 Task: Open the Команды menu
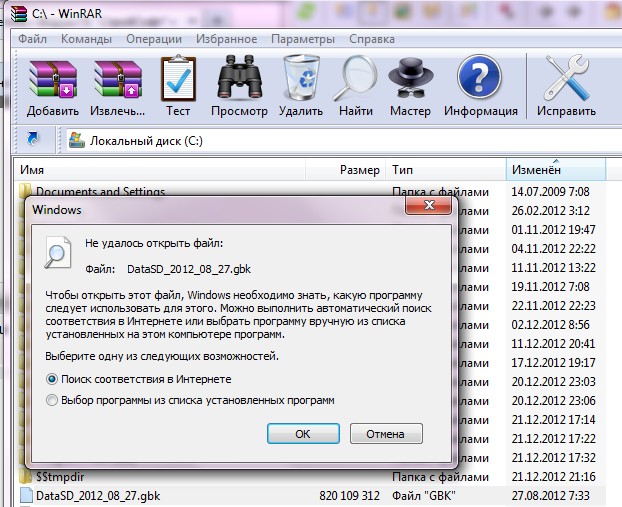coord(86,39)
